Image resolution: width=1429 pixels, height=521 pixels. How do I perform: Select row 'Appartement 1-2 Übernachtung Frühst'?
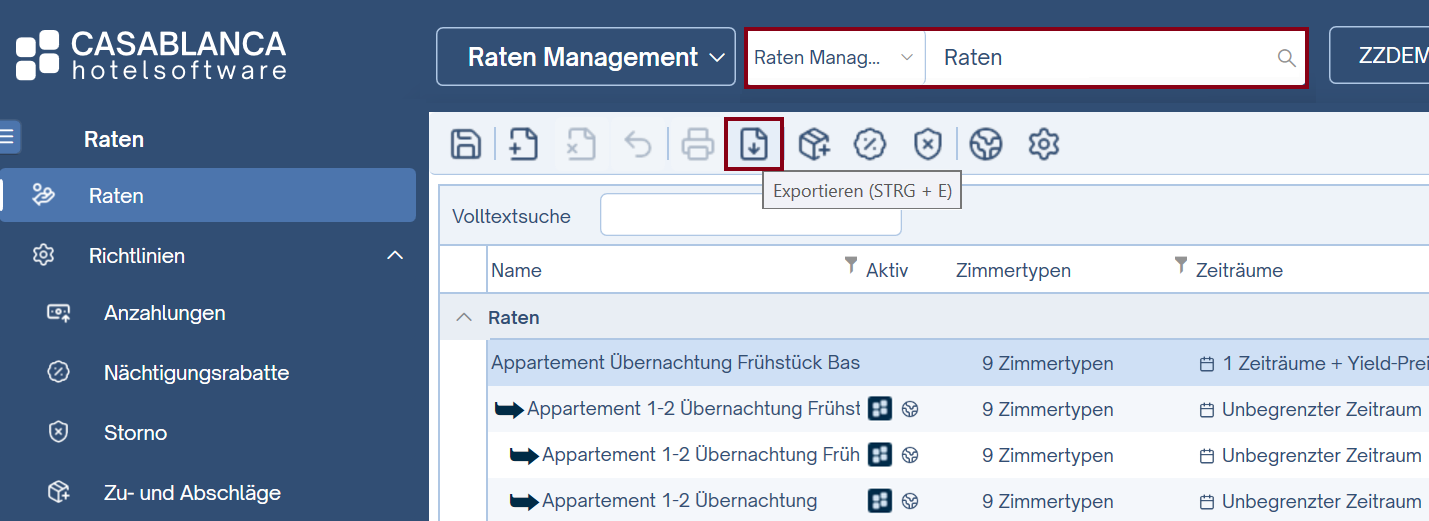(x=958, y=409)
